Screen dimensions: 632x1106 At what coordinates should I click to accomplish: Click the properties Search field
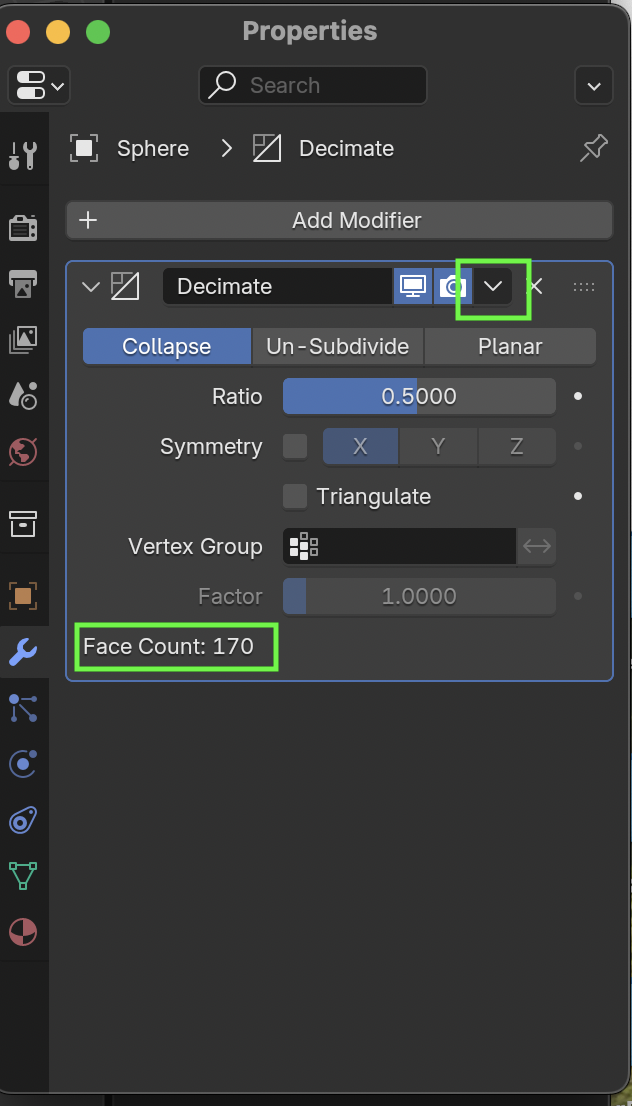click(312, 86)
